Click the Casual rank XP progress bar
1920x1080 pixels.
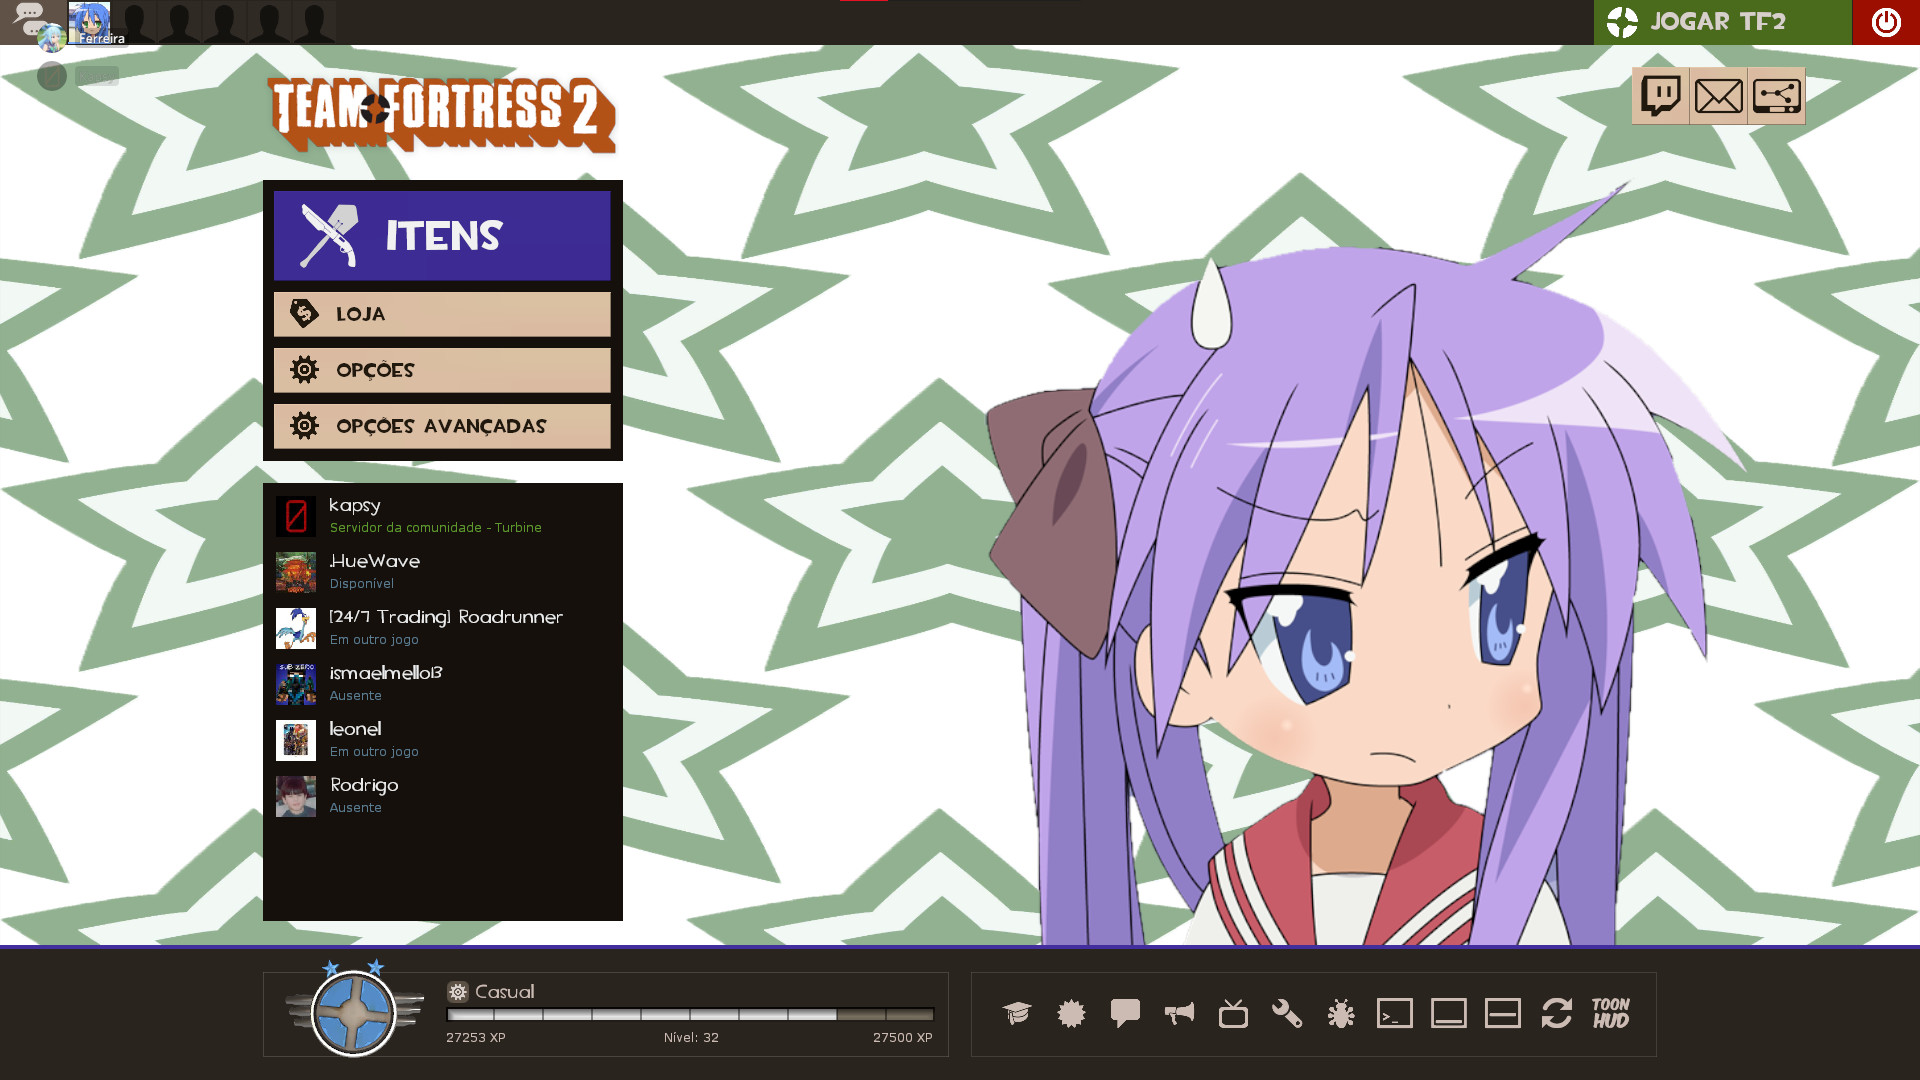pos(690,1014)
